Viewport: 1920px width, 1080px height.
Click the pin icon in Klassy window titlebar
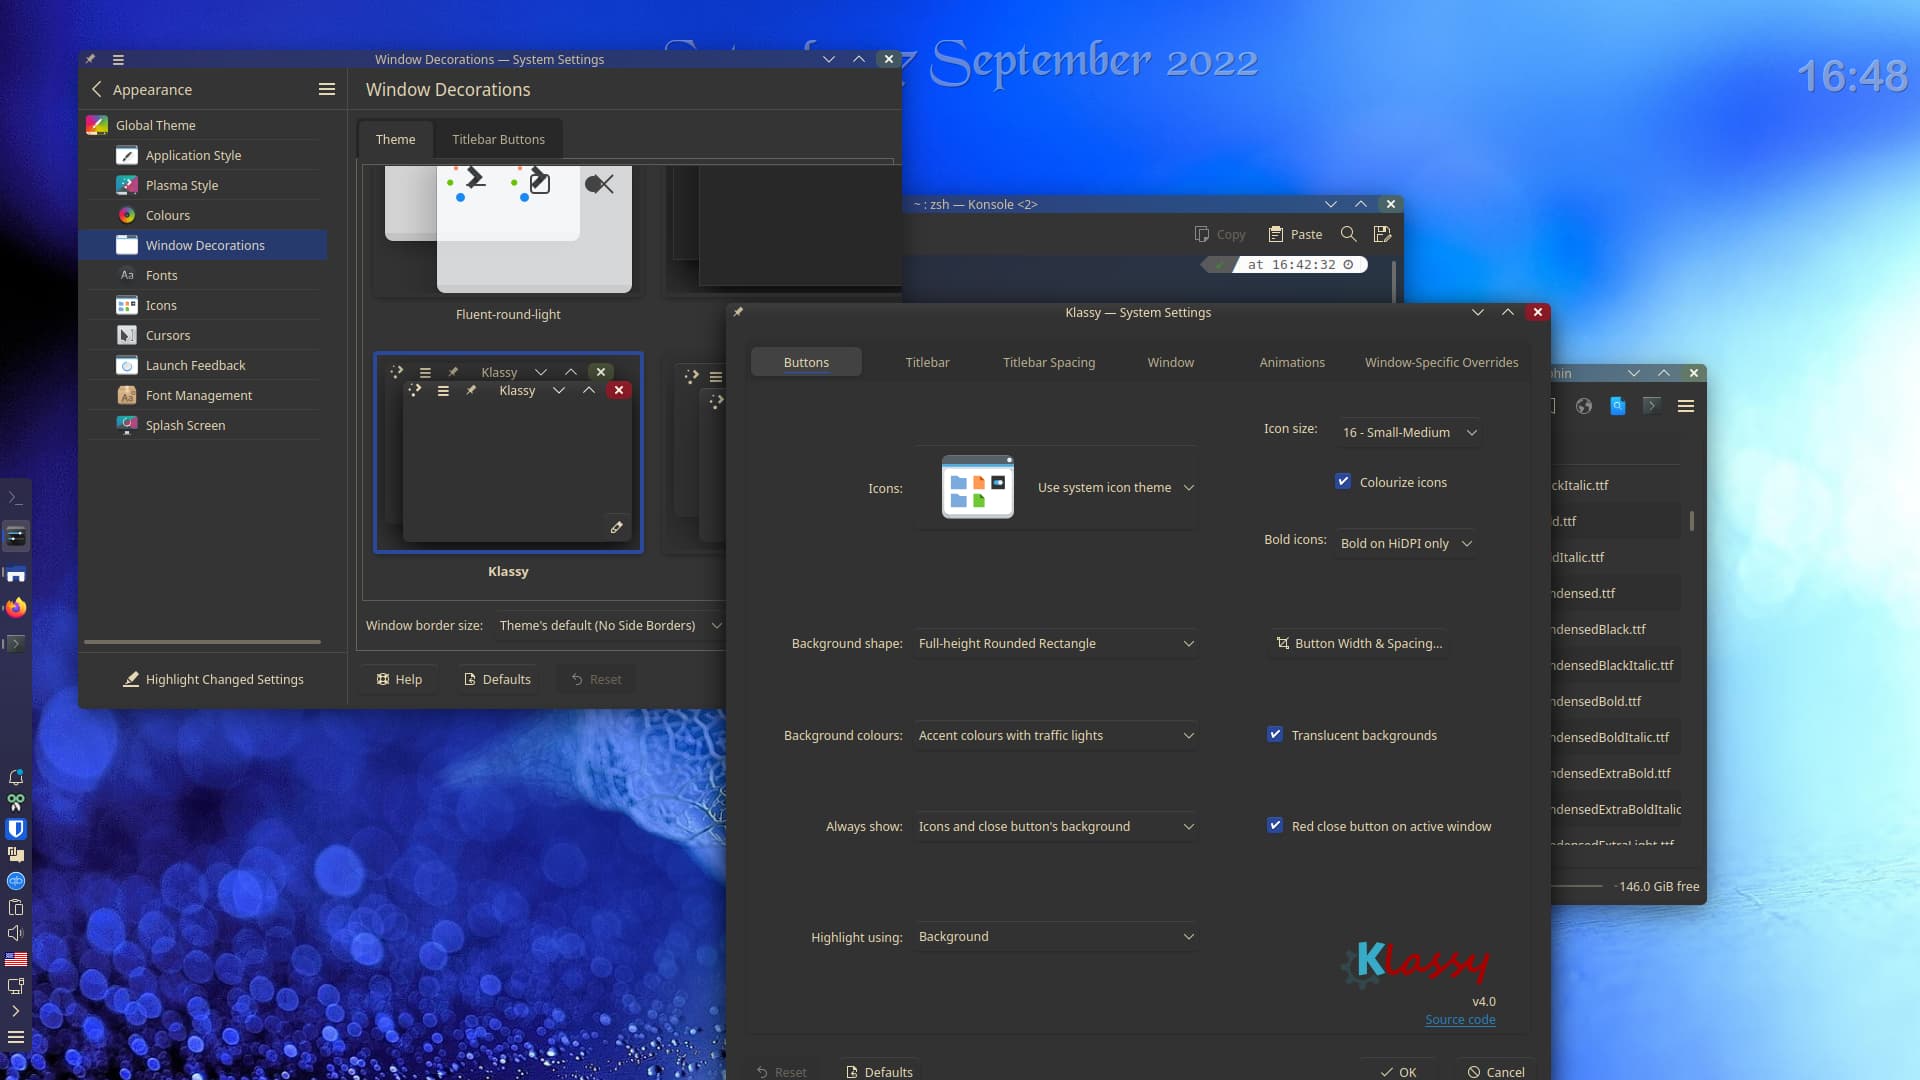(x=738, y=312)
